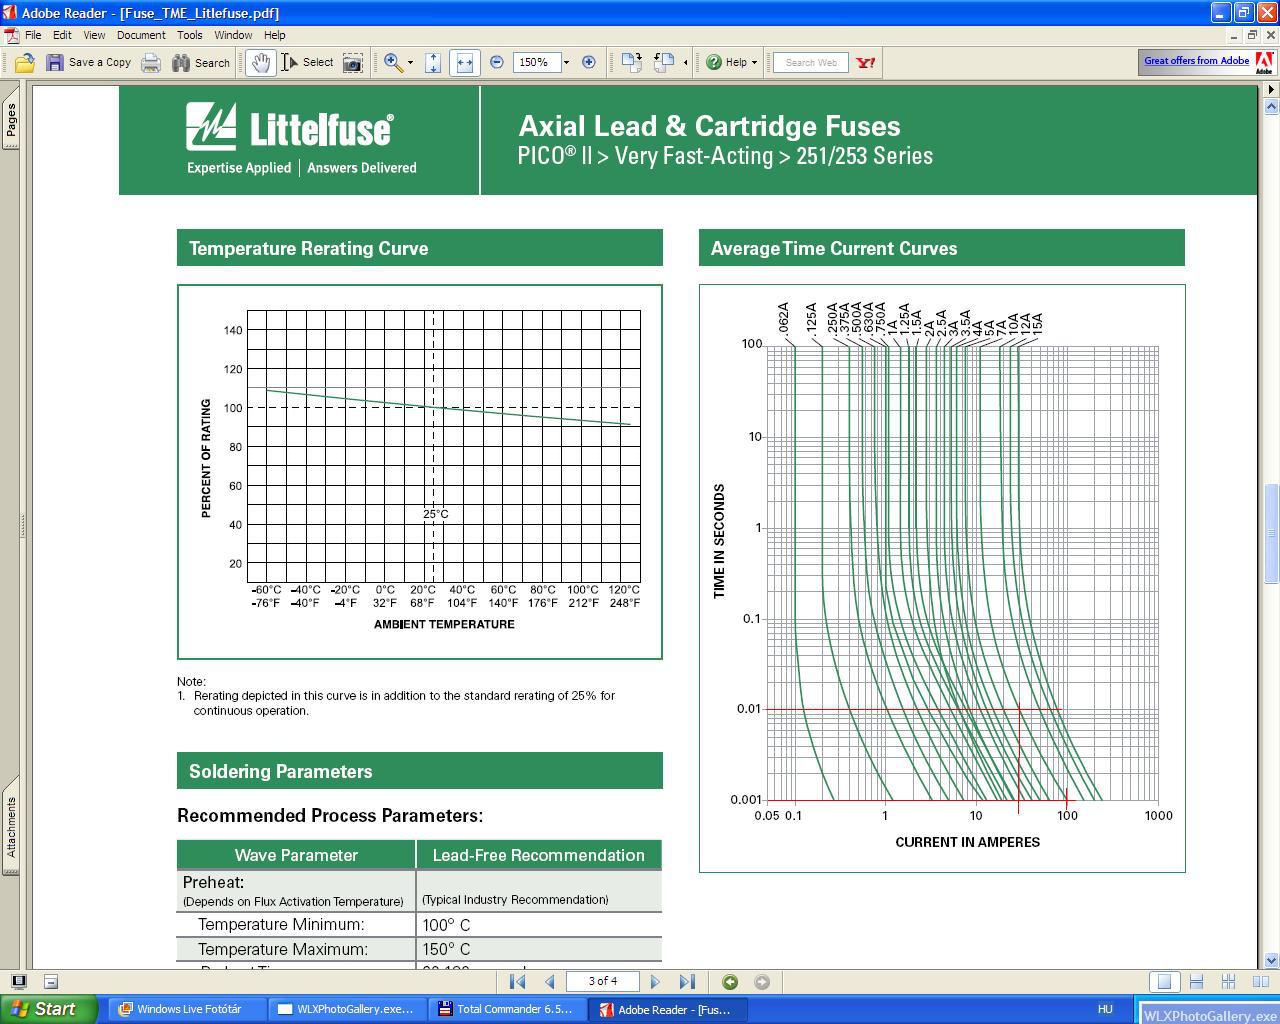
Task: Click the vertical scrollbar down arrow
Action: (1271, 960)
